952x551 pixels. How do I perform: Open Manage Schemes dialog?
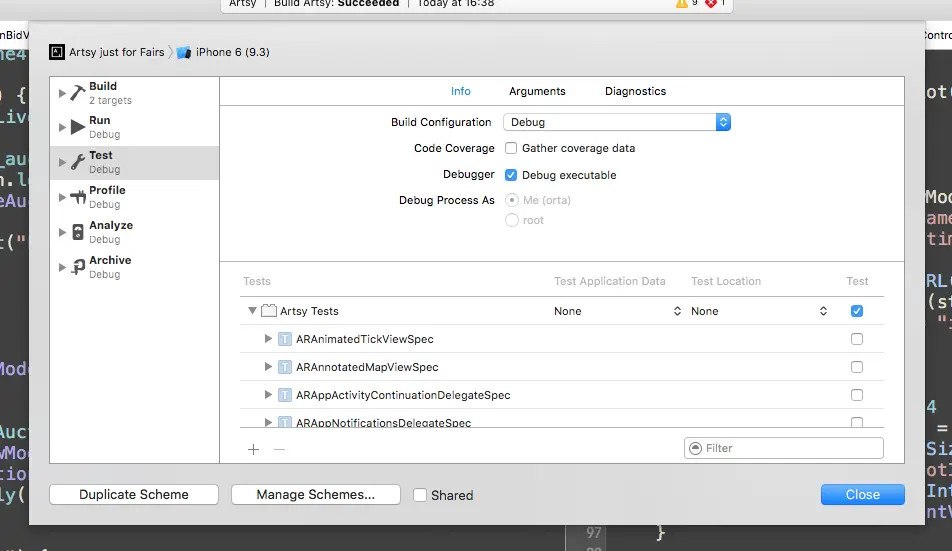coord(316,495)
